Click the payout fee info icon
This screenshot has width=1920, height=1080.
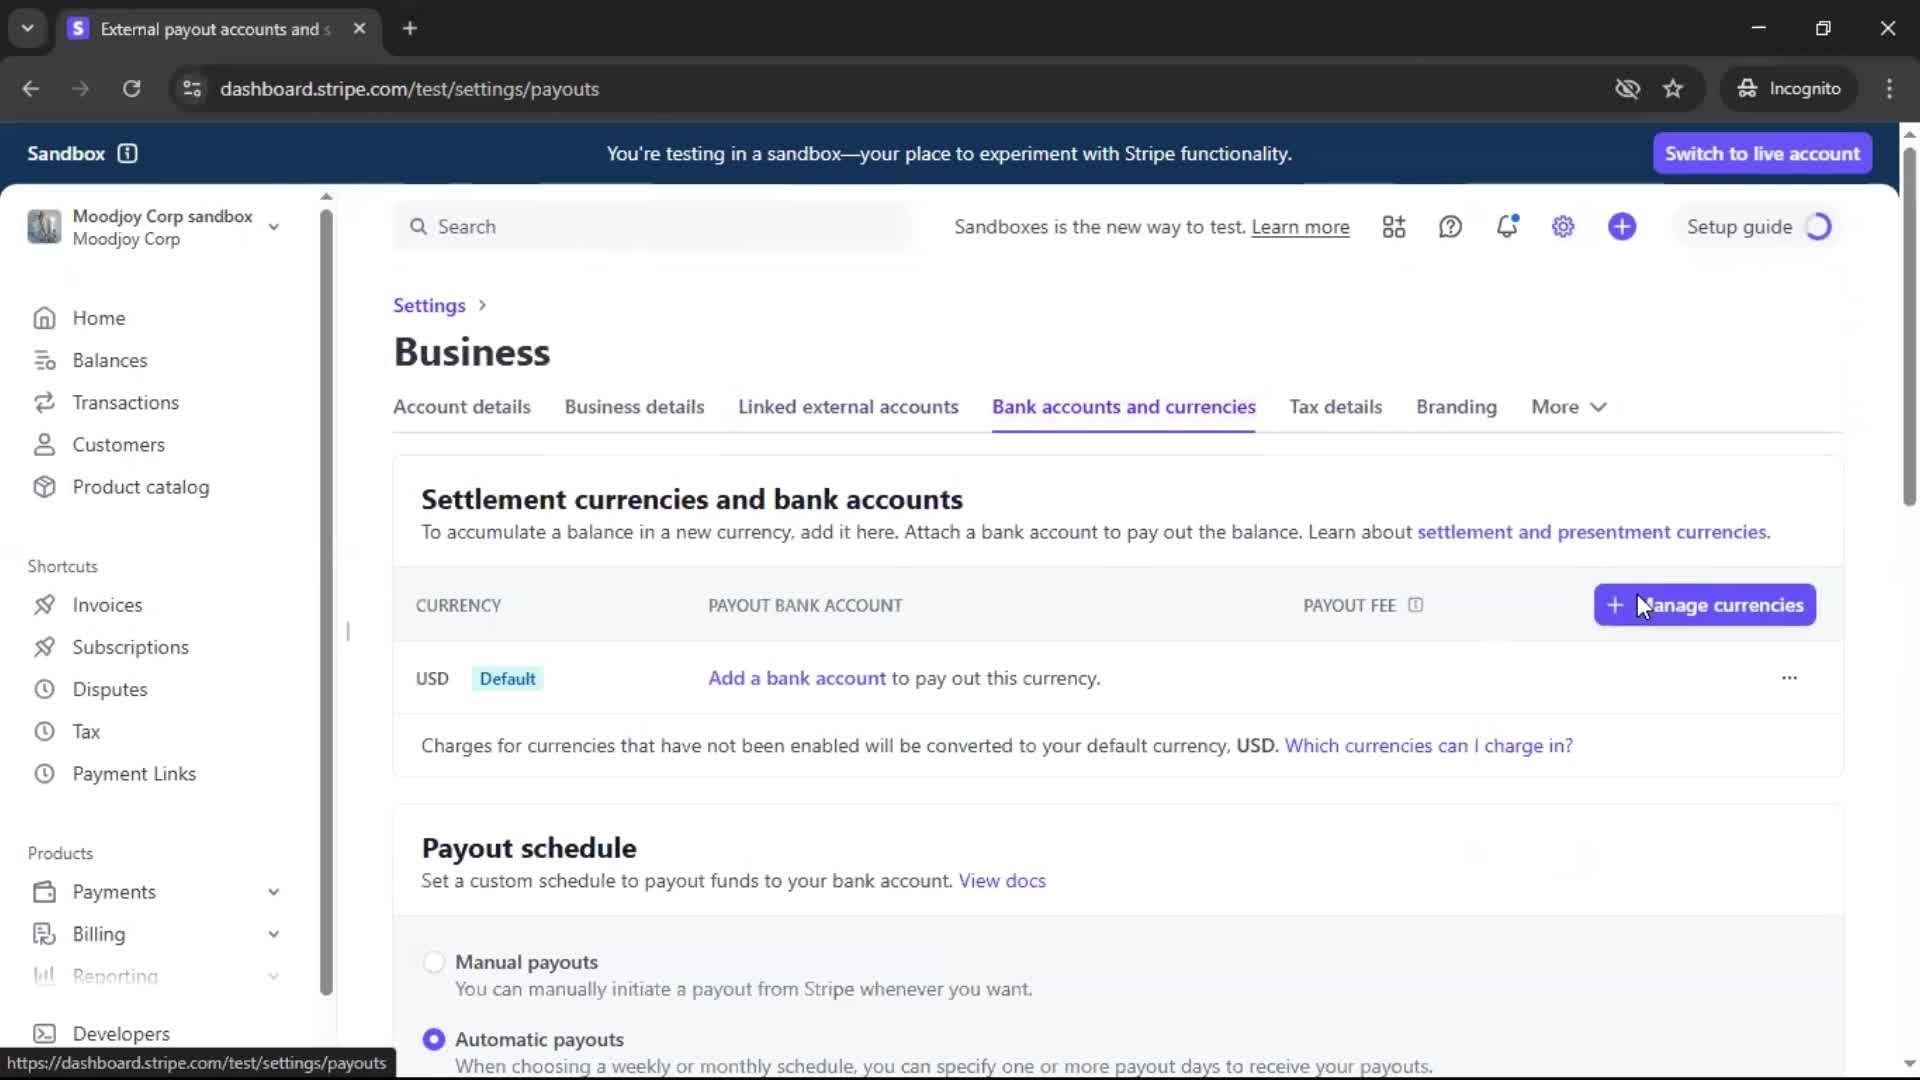point(1415,605)
